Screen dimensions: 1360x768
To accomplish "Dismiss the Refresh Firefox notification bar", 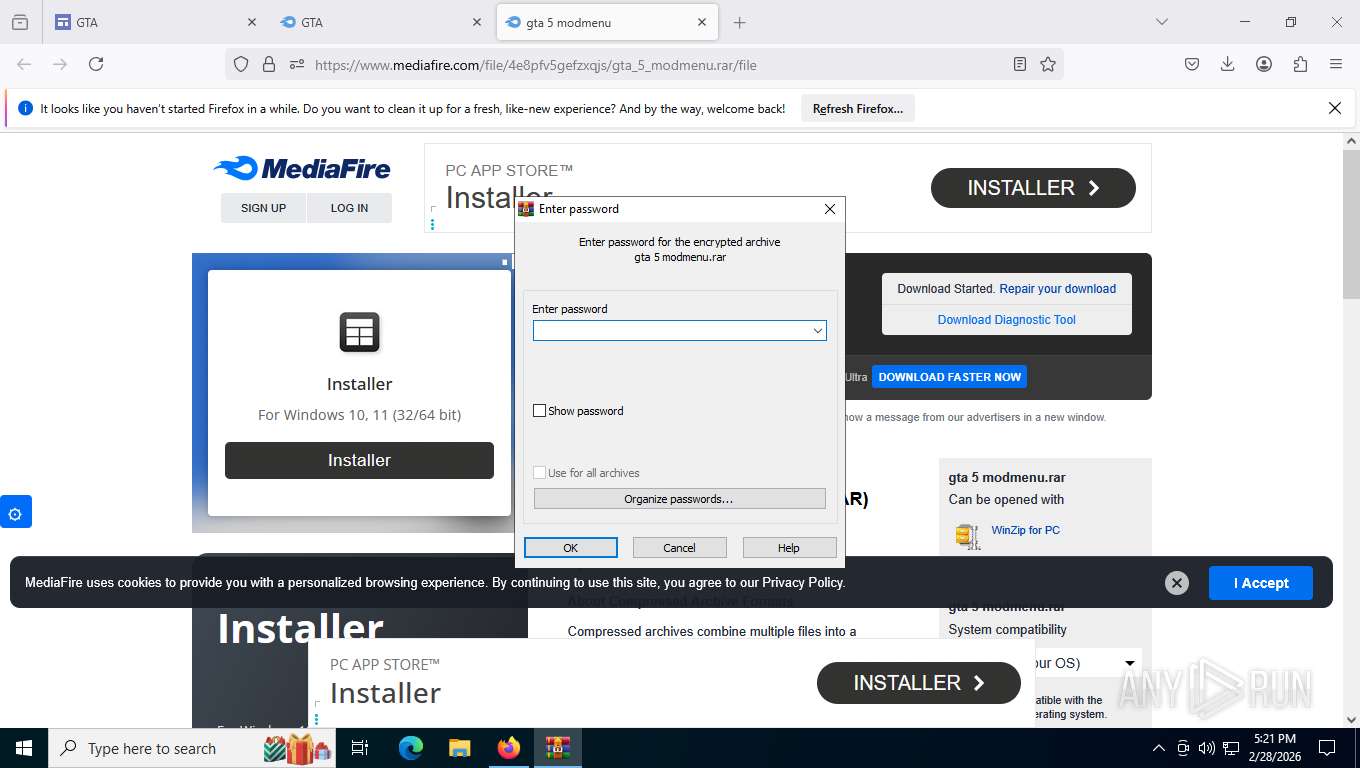I will click(1334, 108).
